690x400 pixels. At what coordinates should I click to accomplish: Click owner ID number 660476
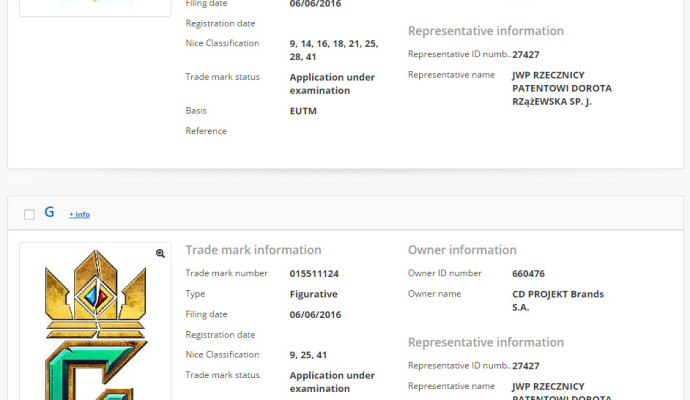coord(530,273)
